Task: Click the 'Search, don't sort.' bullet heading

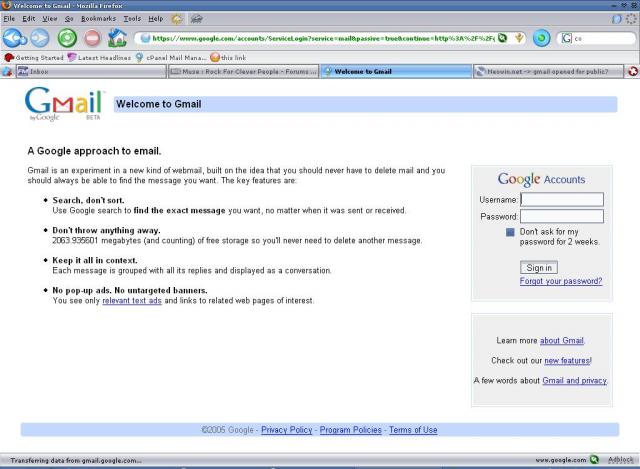Action: [x=88, y=200]
